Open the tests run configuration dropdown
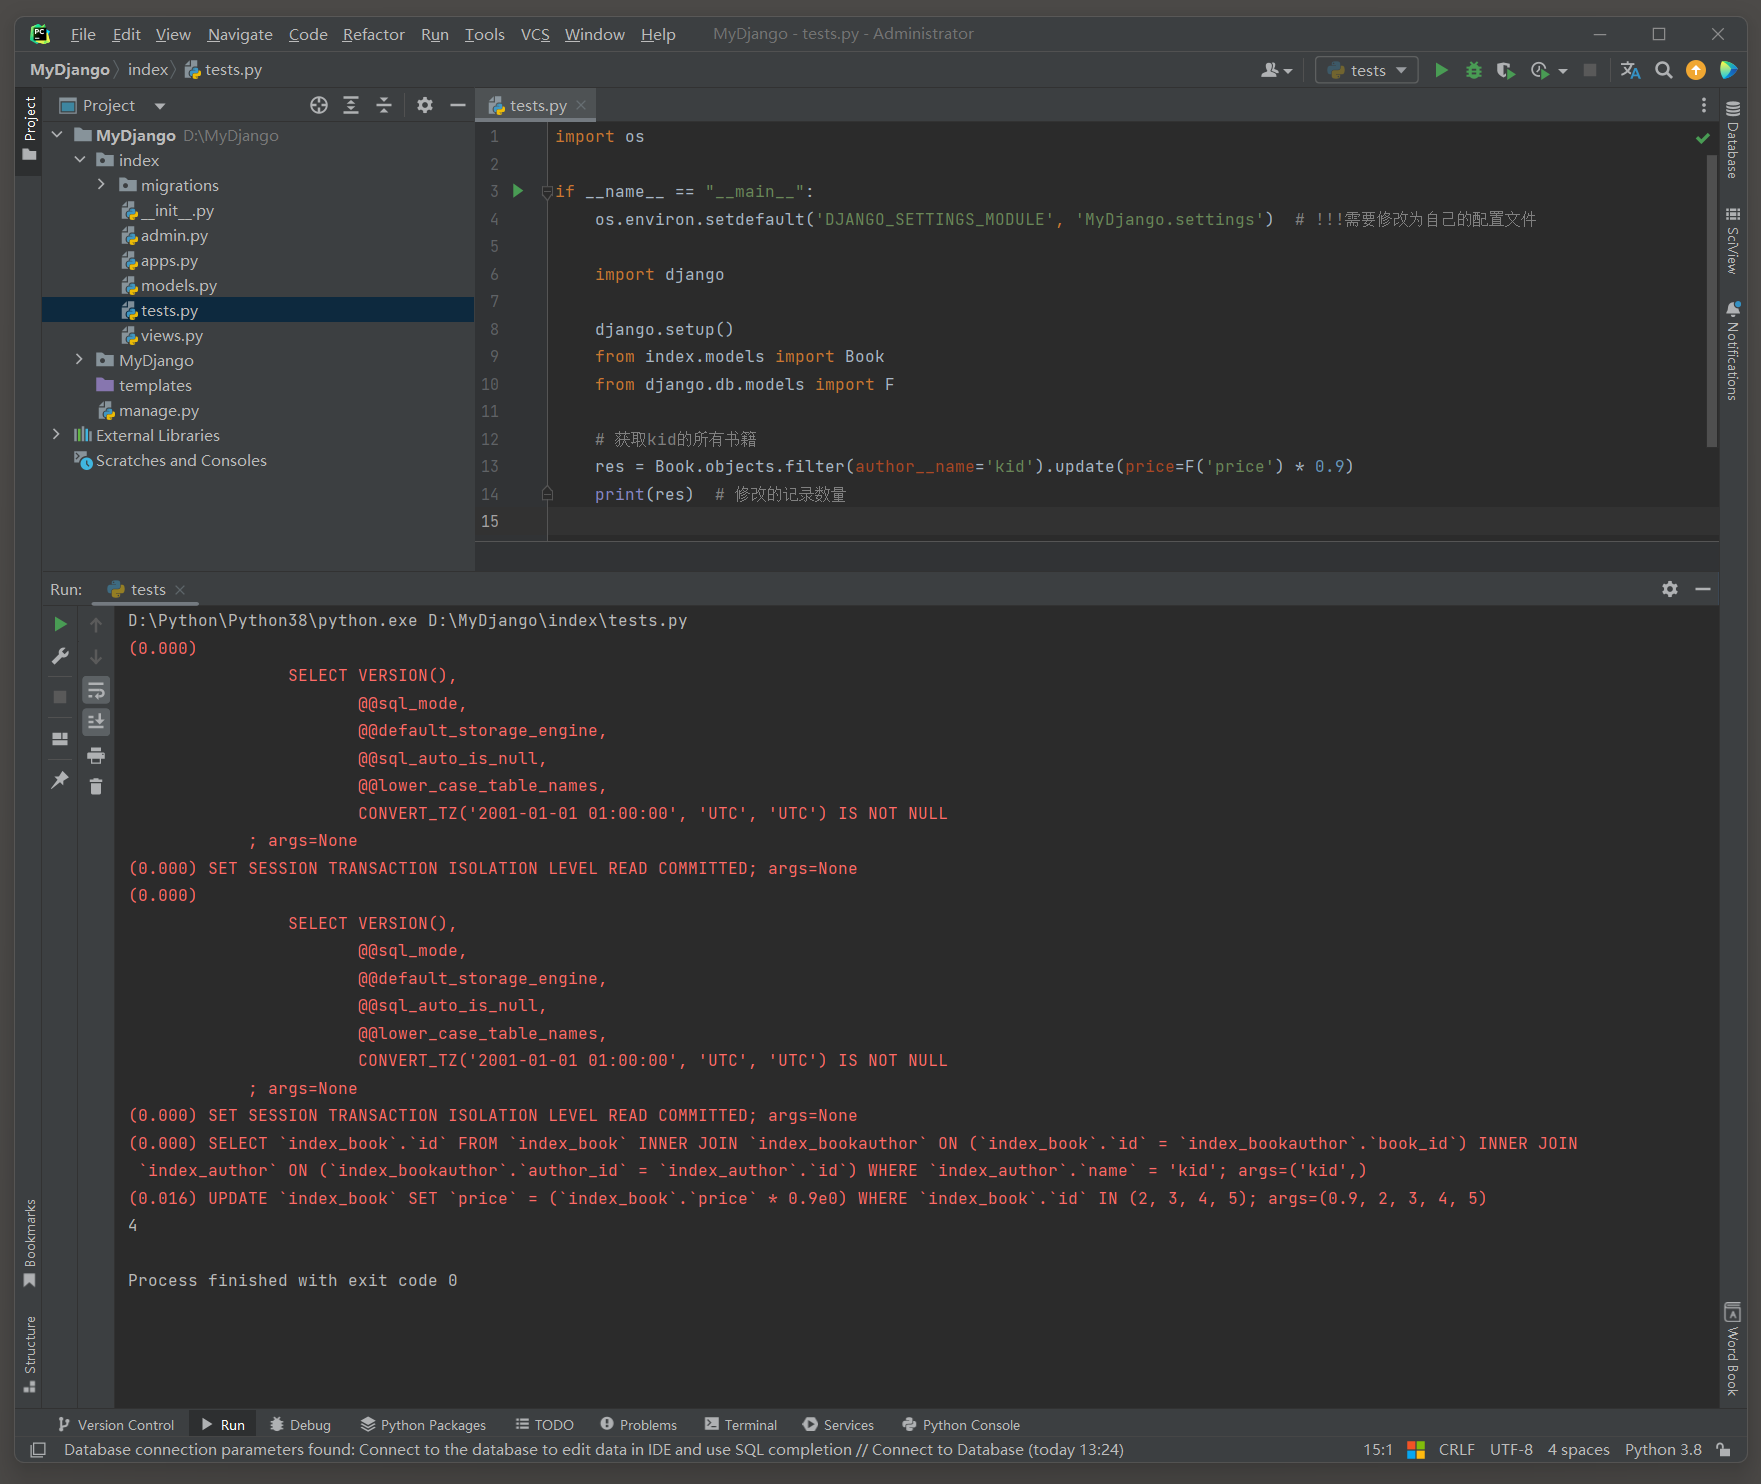Viewport: 1761px width, 1484px height. (x=1367, y=70)
